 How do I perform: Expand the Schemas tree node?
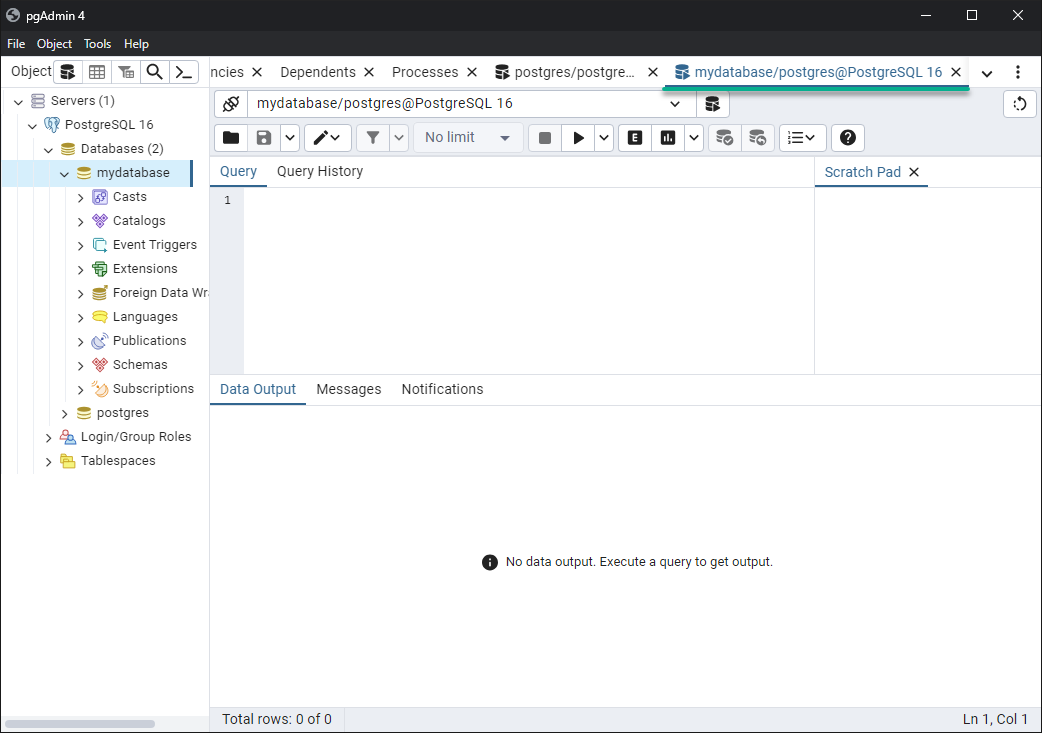point(80,366)
